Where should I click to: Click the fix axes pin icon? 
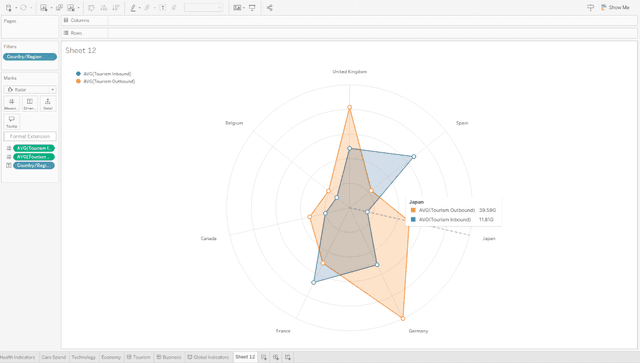coord(174,7)
